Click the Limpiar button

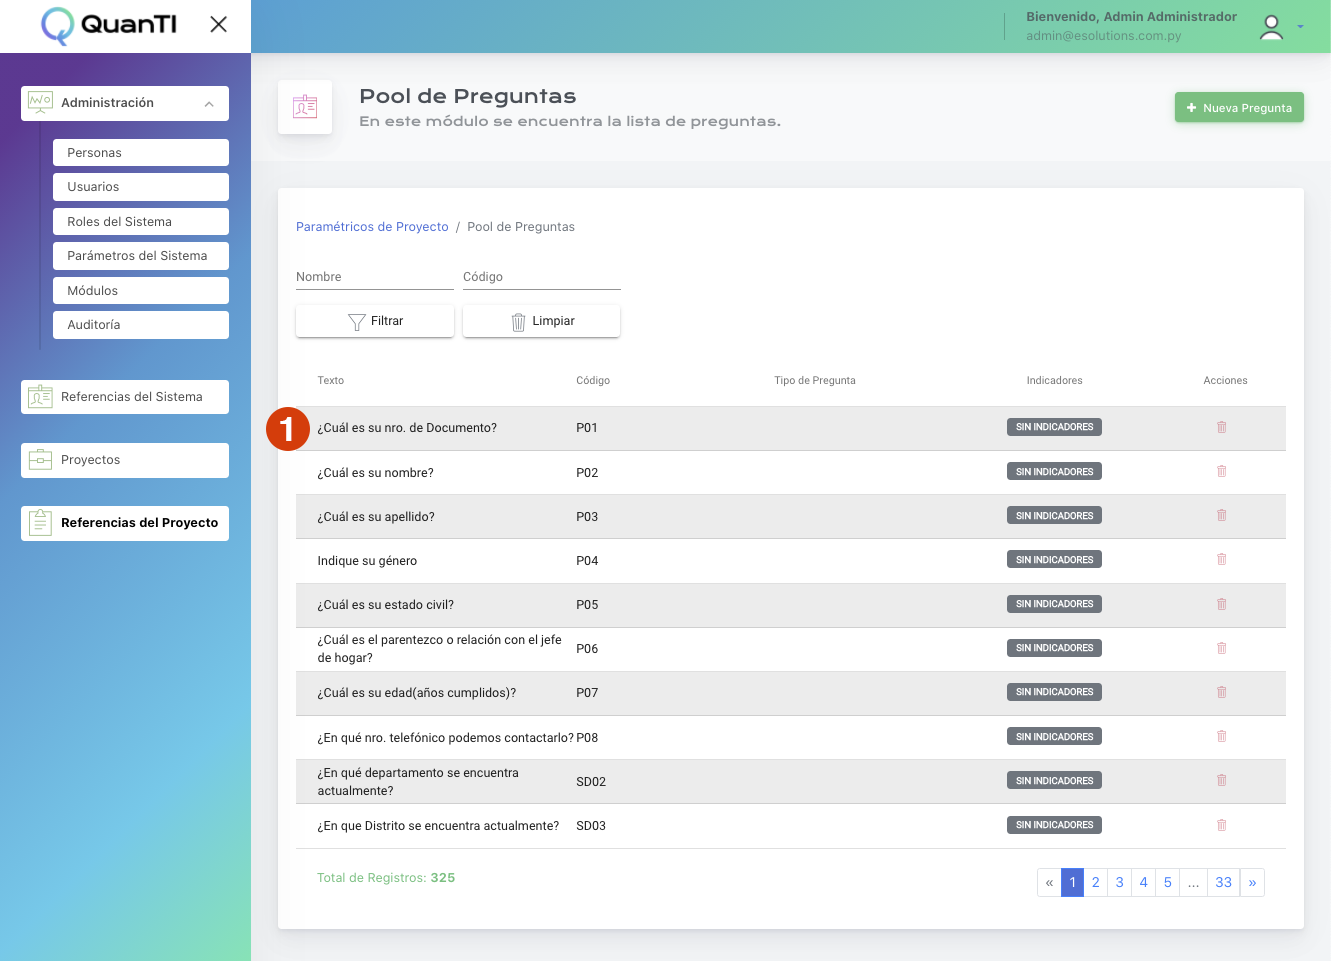[x=542, y=321]
